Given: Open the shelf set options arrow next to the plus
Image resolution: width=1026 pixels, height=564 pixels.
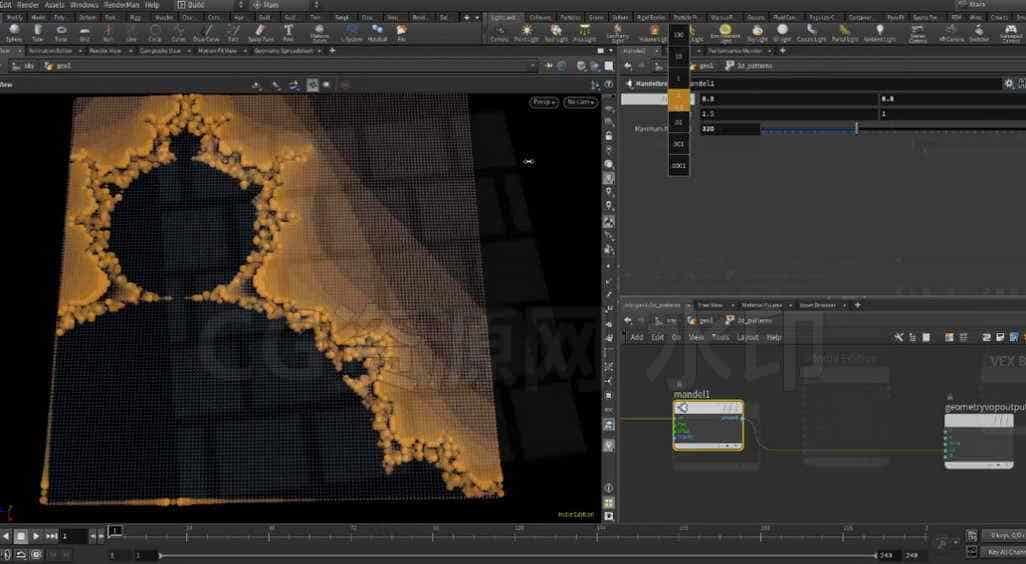Looking at the screenshot, I should (476, 18).
